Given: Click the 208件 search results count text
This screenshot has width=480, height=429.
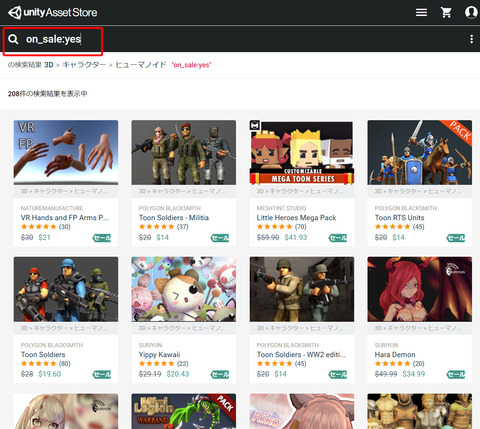Looking at the screenshot, I should (x=47, y=94).
